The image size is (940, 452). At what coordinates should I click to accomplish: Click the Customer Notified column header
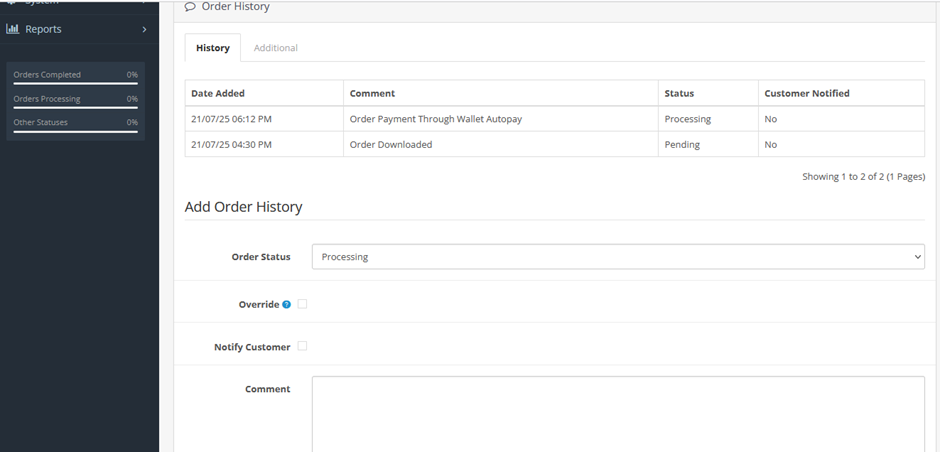coord(806,94)
